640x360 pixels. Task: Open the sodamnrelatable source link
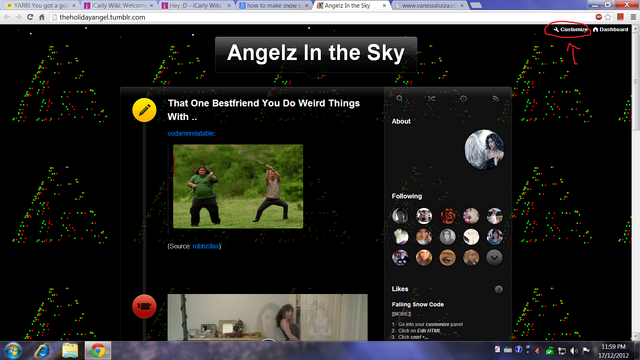191,133
